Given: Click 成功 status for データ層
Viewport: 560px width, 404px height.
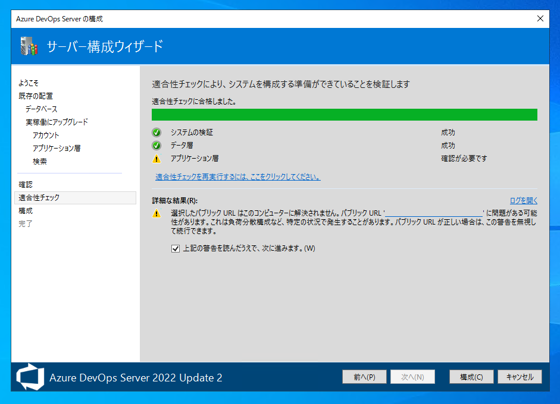Looking at the screenshot, I should (448, 145).
